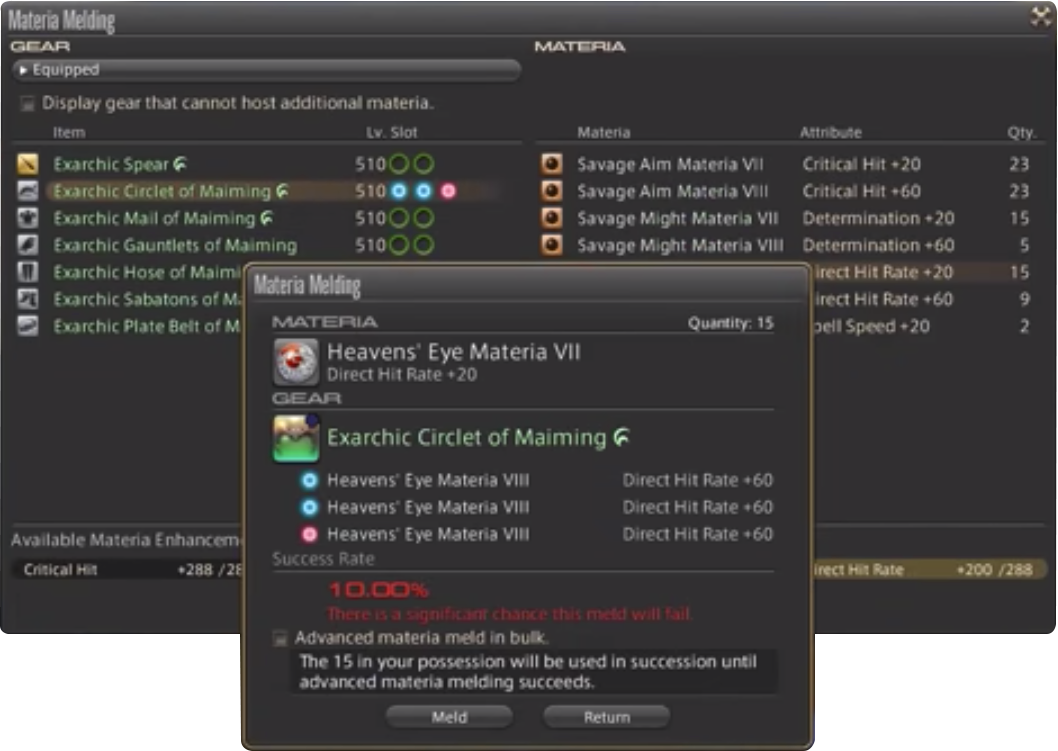Viewport: 1058px width, 751px height.
Task: Click the Attribute column header
Action: click(x=831, y=132)
